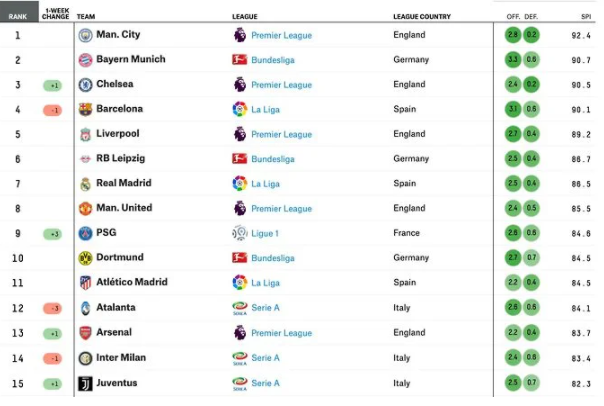Viewport: 604px width, 406px height.
Task: Click the Barcelona club crest
Action: [85, 109]
